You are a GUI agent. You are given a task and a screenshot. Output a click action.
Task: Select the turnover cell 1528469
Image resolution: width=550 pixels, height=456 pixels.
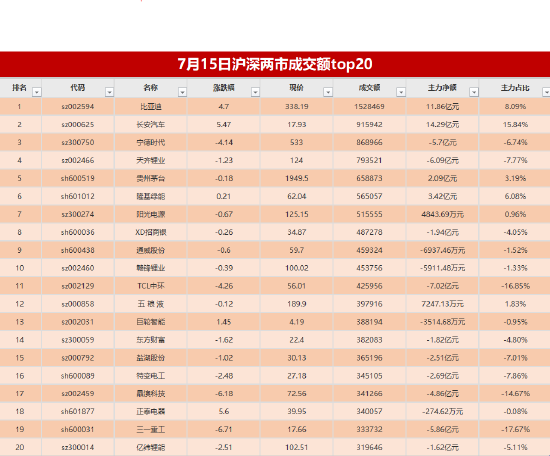tap(369, 106)
